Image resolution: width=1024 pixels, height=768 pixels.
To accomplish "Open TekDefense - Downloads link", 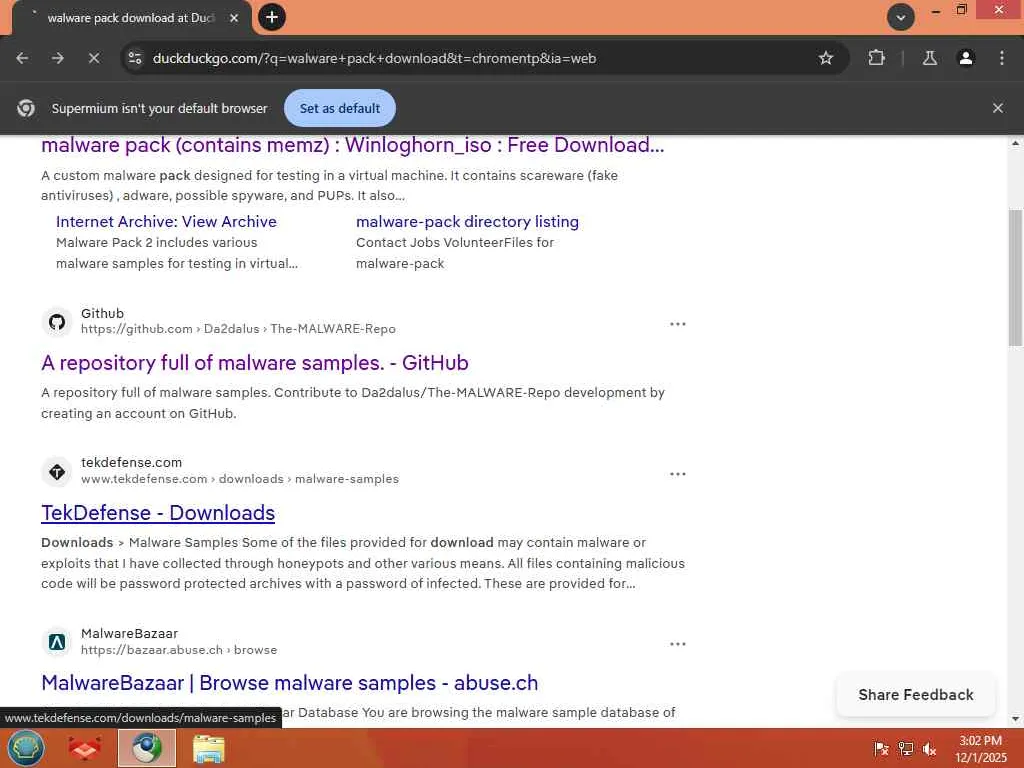I will [158, 513].
